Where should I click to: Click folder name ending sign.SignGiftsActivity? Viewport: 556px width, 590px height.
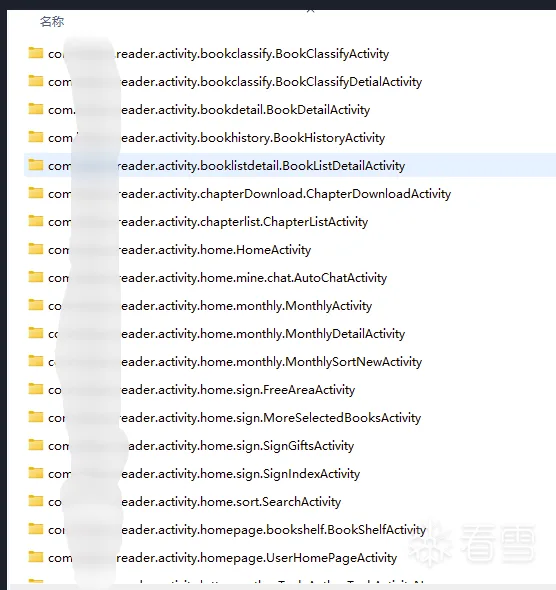coord(201,446)
